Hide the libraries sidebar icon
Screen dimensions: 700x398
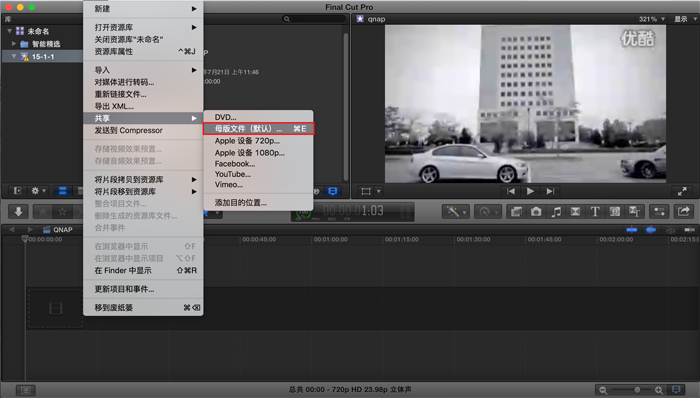(17, 191)
